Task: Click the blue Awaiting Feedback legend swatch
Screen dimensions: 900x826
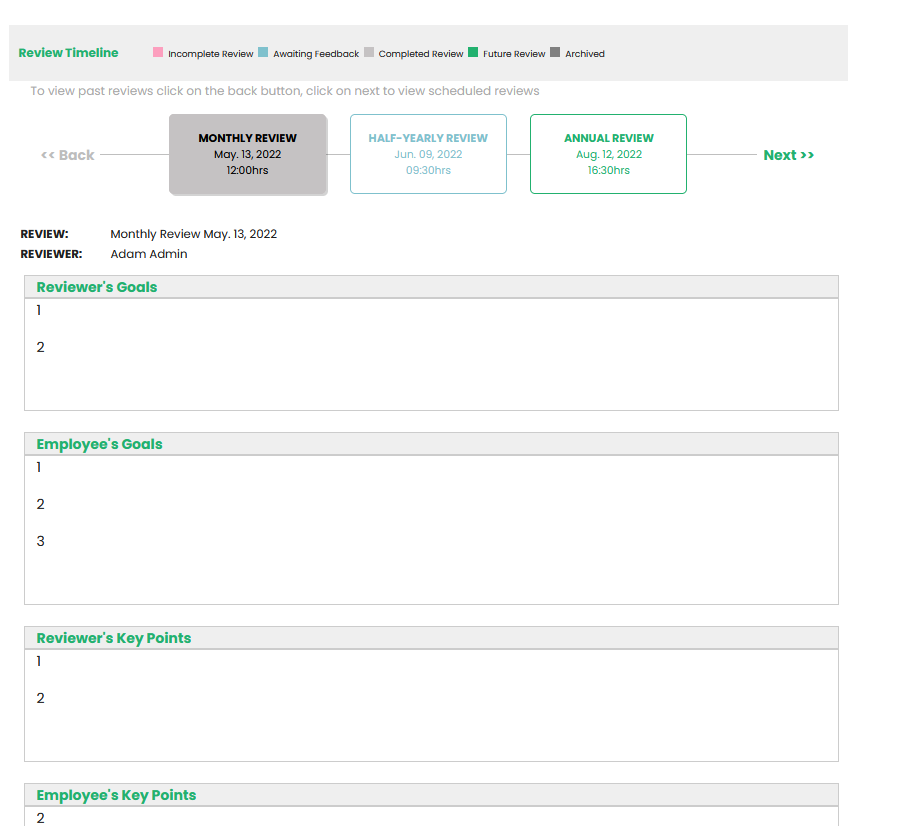Action: pyautogui.click(x=263, y=52)
